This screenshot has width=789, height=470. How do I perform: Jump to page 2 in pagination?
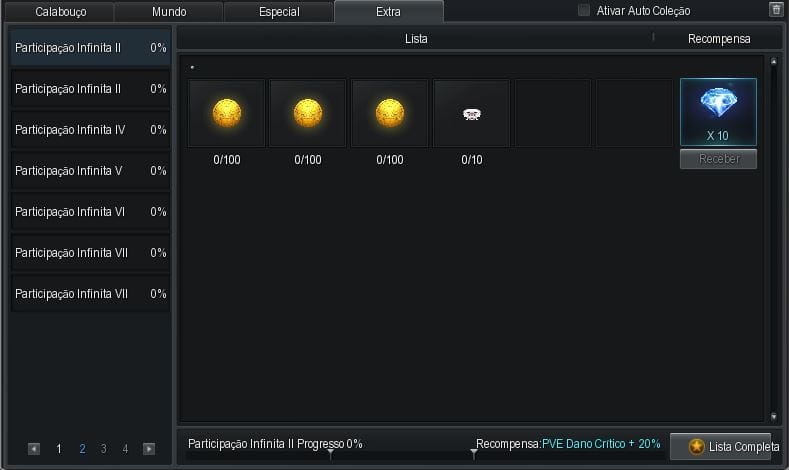pos(82,449)
